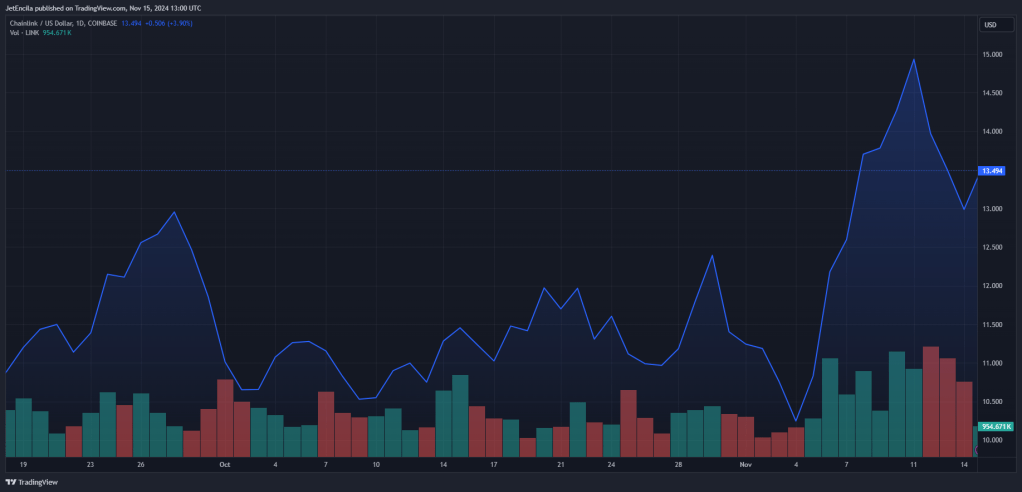Image resolution: width=1022 pixels, height=492 pixels.
Task: Click the dotted current price line
Action: (489, 171)
